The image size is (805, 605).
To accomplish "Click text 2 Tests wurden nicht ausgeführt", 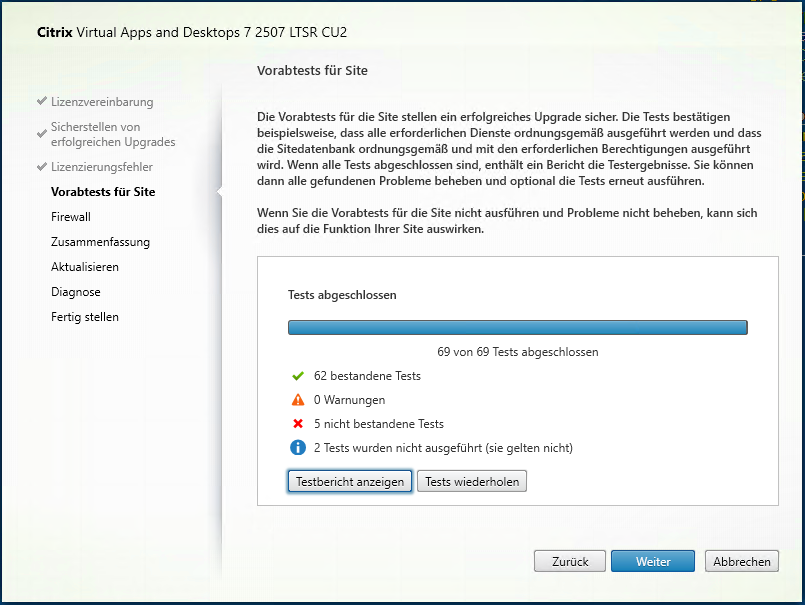I will [443, 448].
